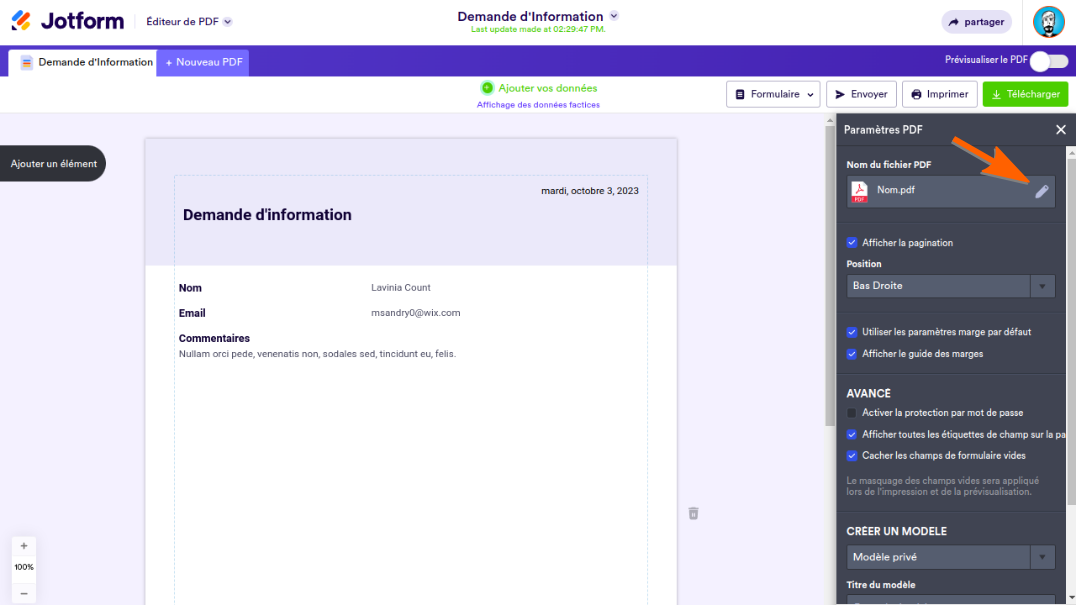Viewport: 1076px width, 605px height.
Task: Click the date mardi, octobre 3, 2023
Action: [589, 191]
